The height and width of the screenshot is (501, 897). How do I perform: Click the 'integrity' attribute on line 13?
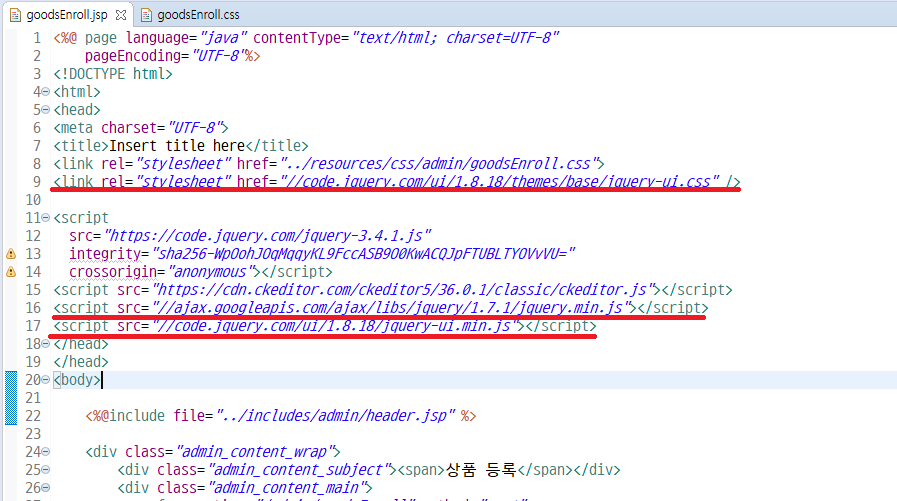(105, 254)
